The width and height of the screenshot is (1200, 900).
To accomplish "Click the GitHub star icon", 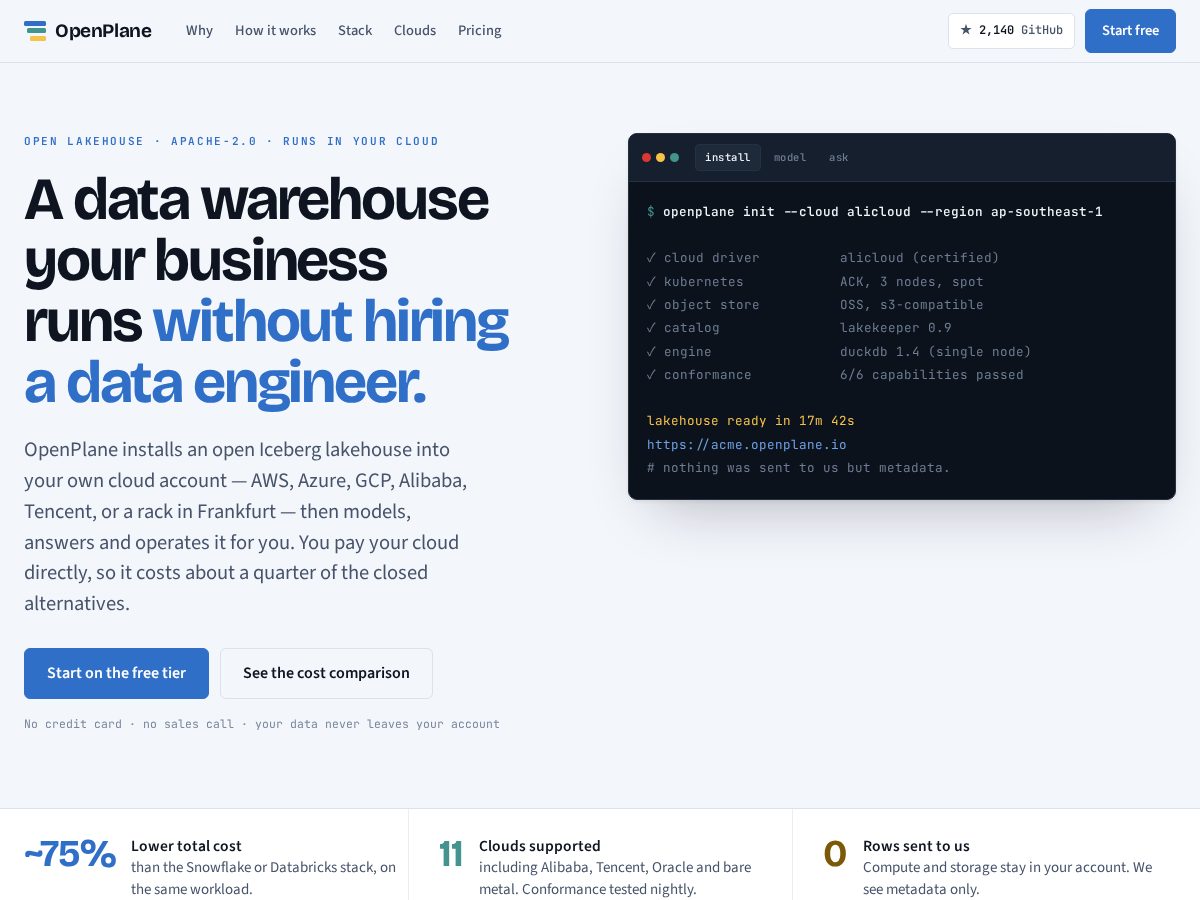I will coord(966,30).
